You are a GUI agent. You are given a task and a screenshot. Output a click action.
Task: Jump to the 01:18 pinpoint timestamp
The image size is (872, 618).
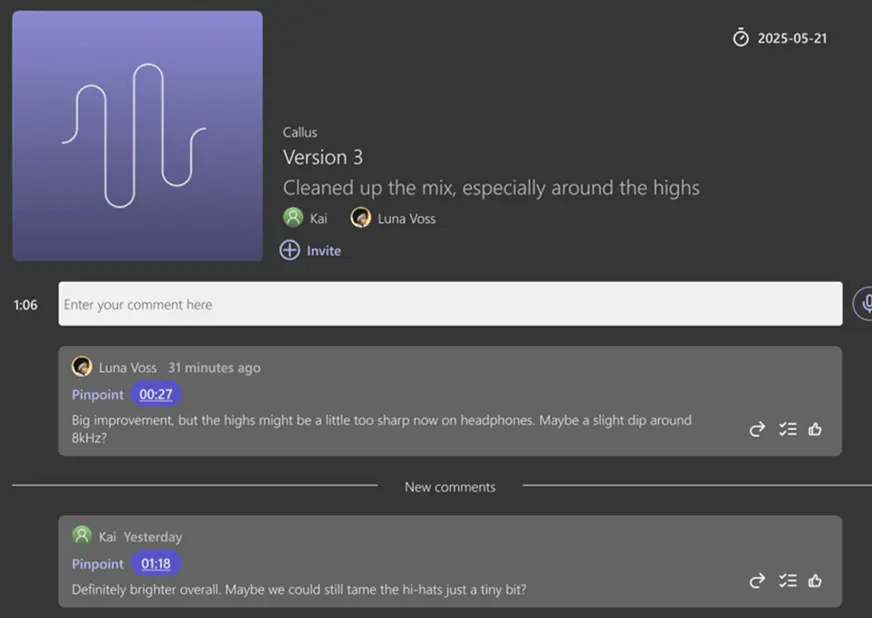click(x=156, y=563)
